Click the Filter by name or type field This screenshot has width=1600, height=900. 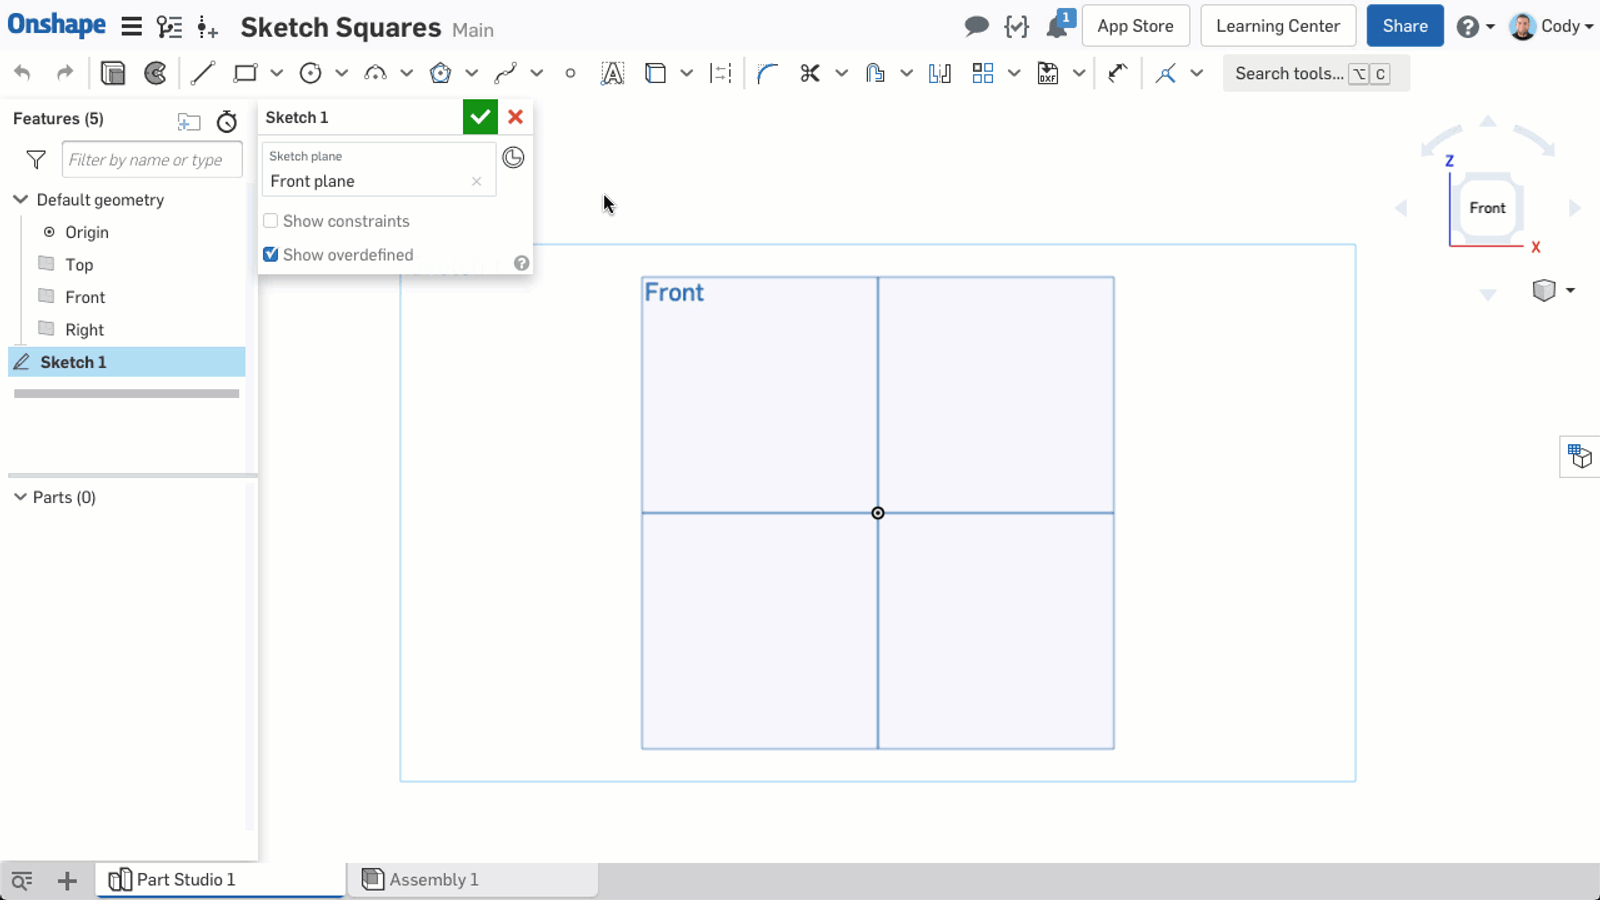[152, 159]
